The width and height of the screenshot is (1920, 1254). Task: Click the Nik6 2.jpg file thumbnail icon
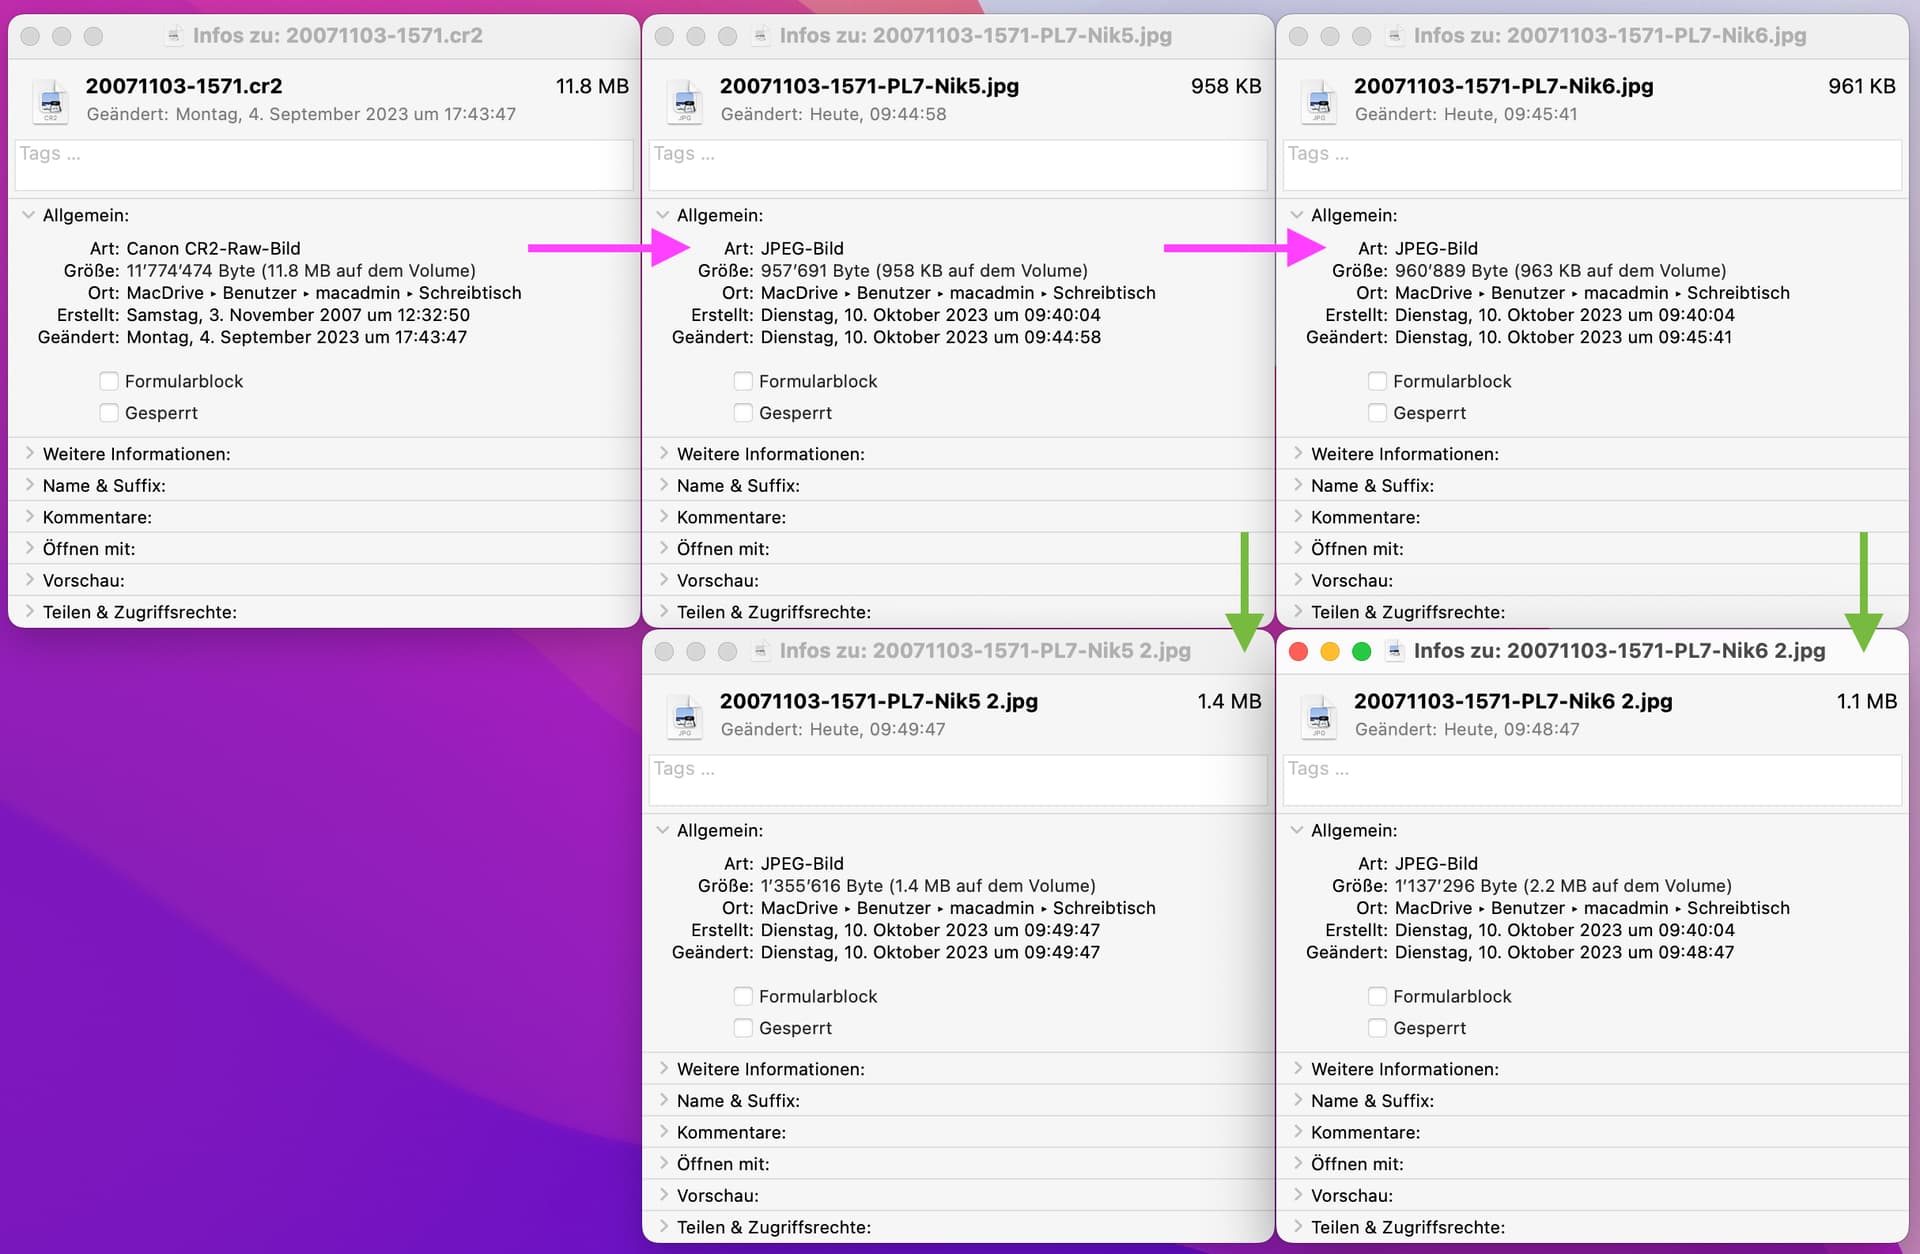pyautogui.click(x=1319, y=715)
